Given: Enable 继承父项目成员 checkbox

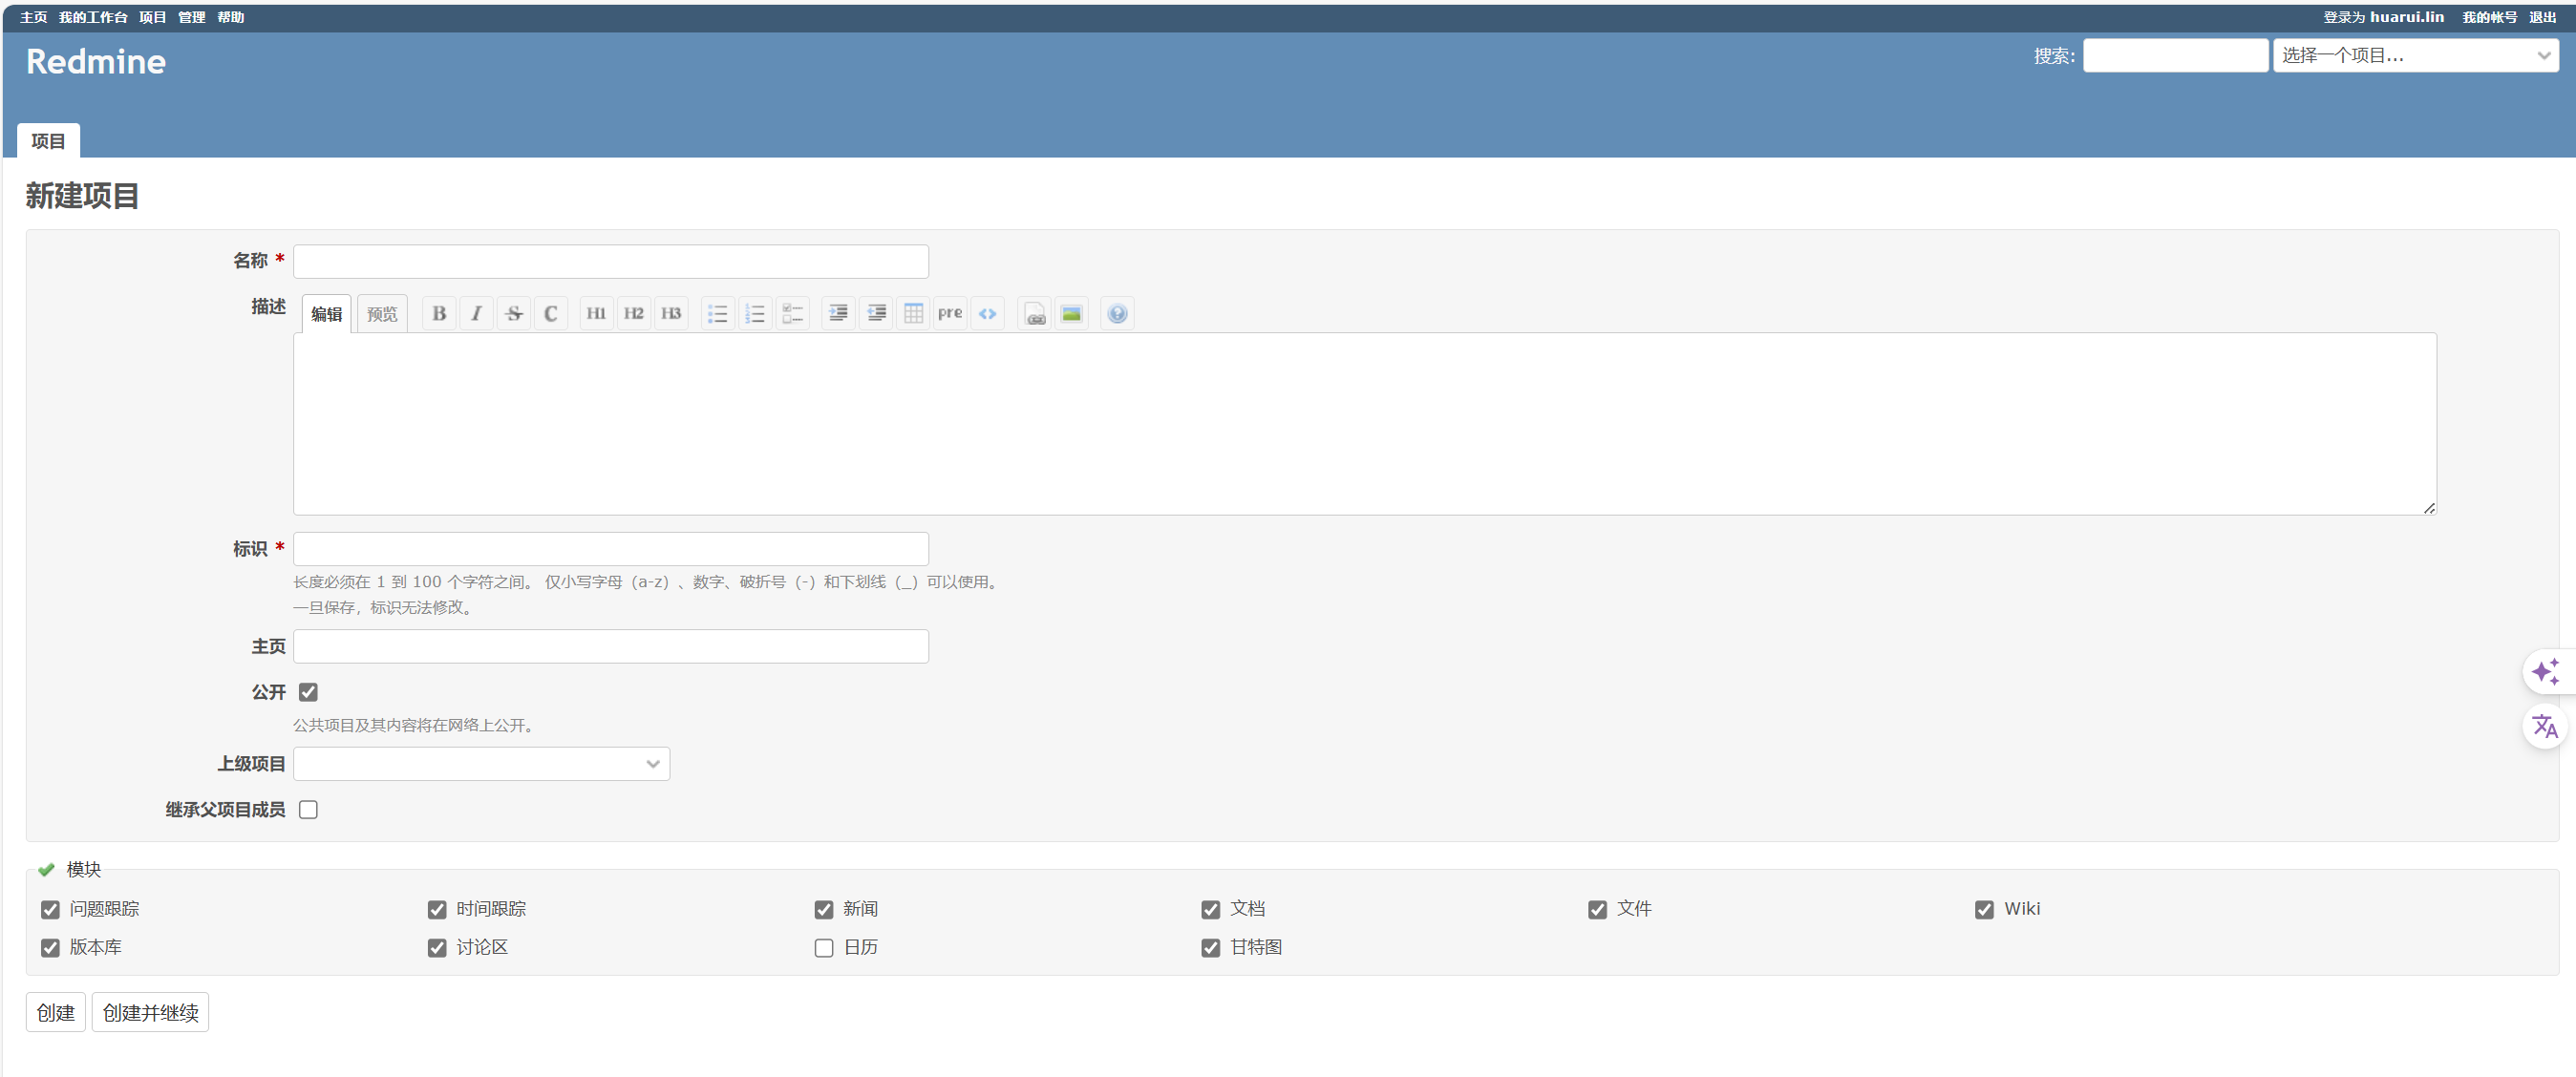Looking at the screenshot, I should click(x=308, y=810).
